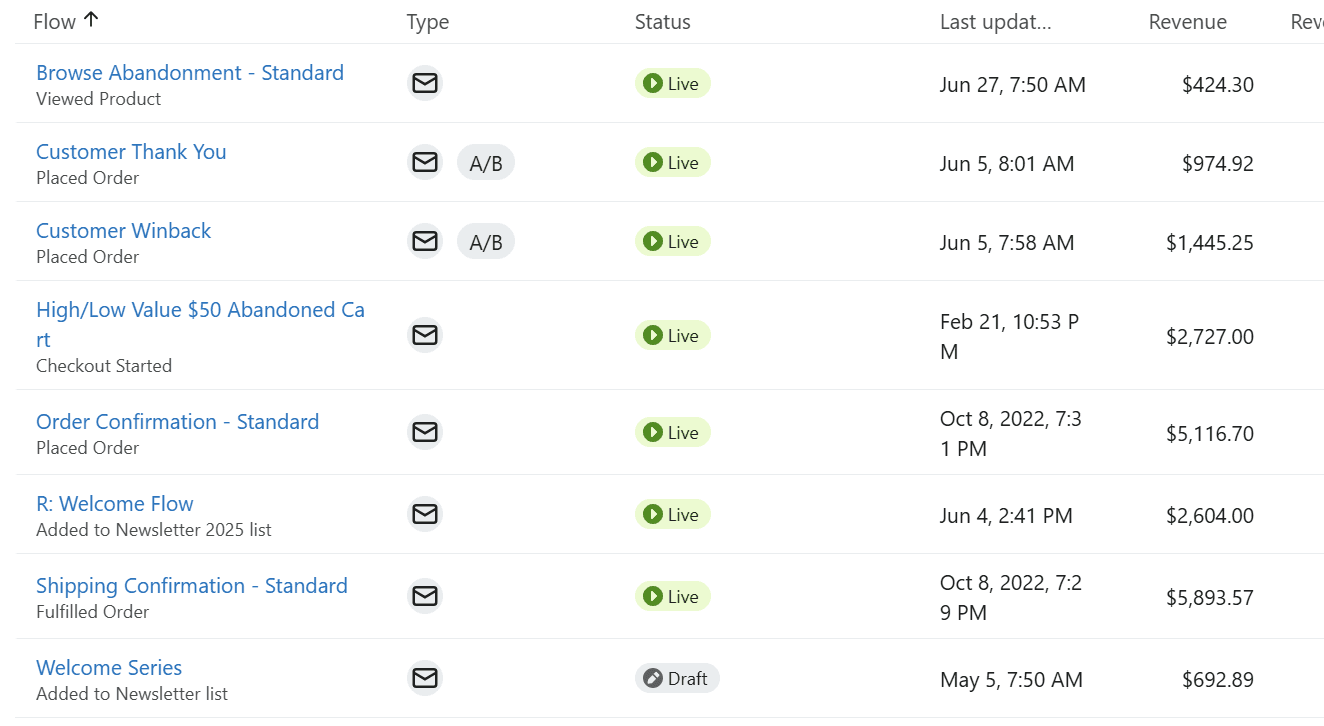Click the email icon beside Order Confirmation - Standard
The width and height of the screenshot is (1324, 726).
424,432
